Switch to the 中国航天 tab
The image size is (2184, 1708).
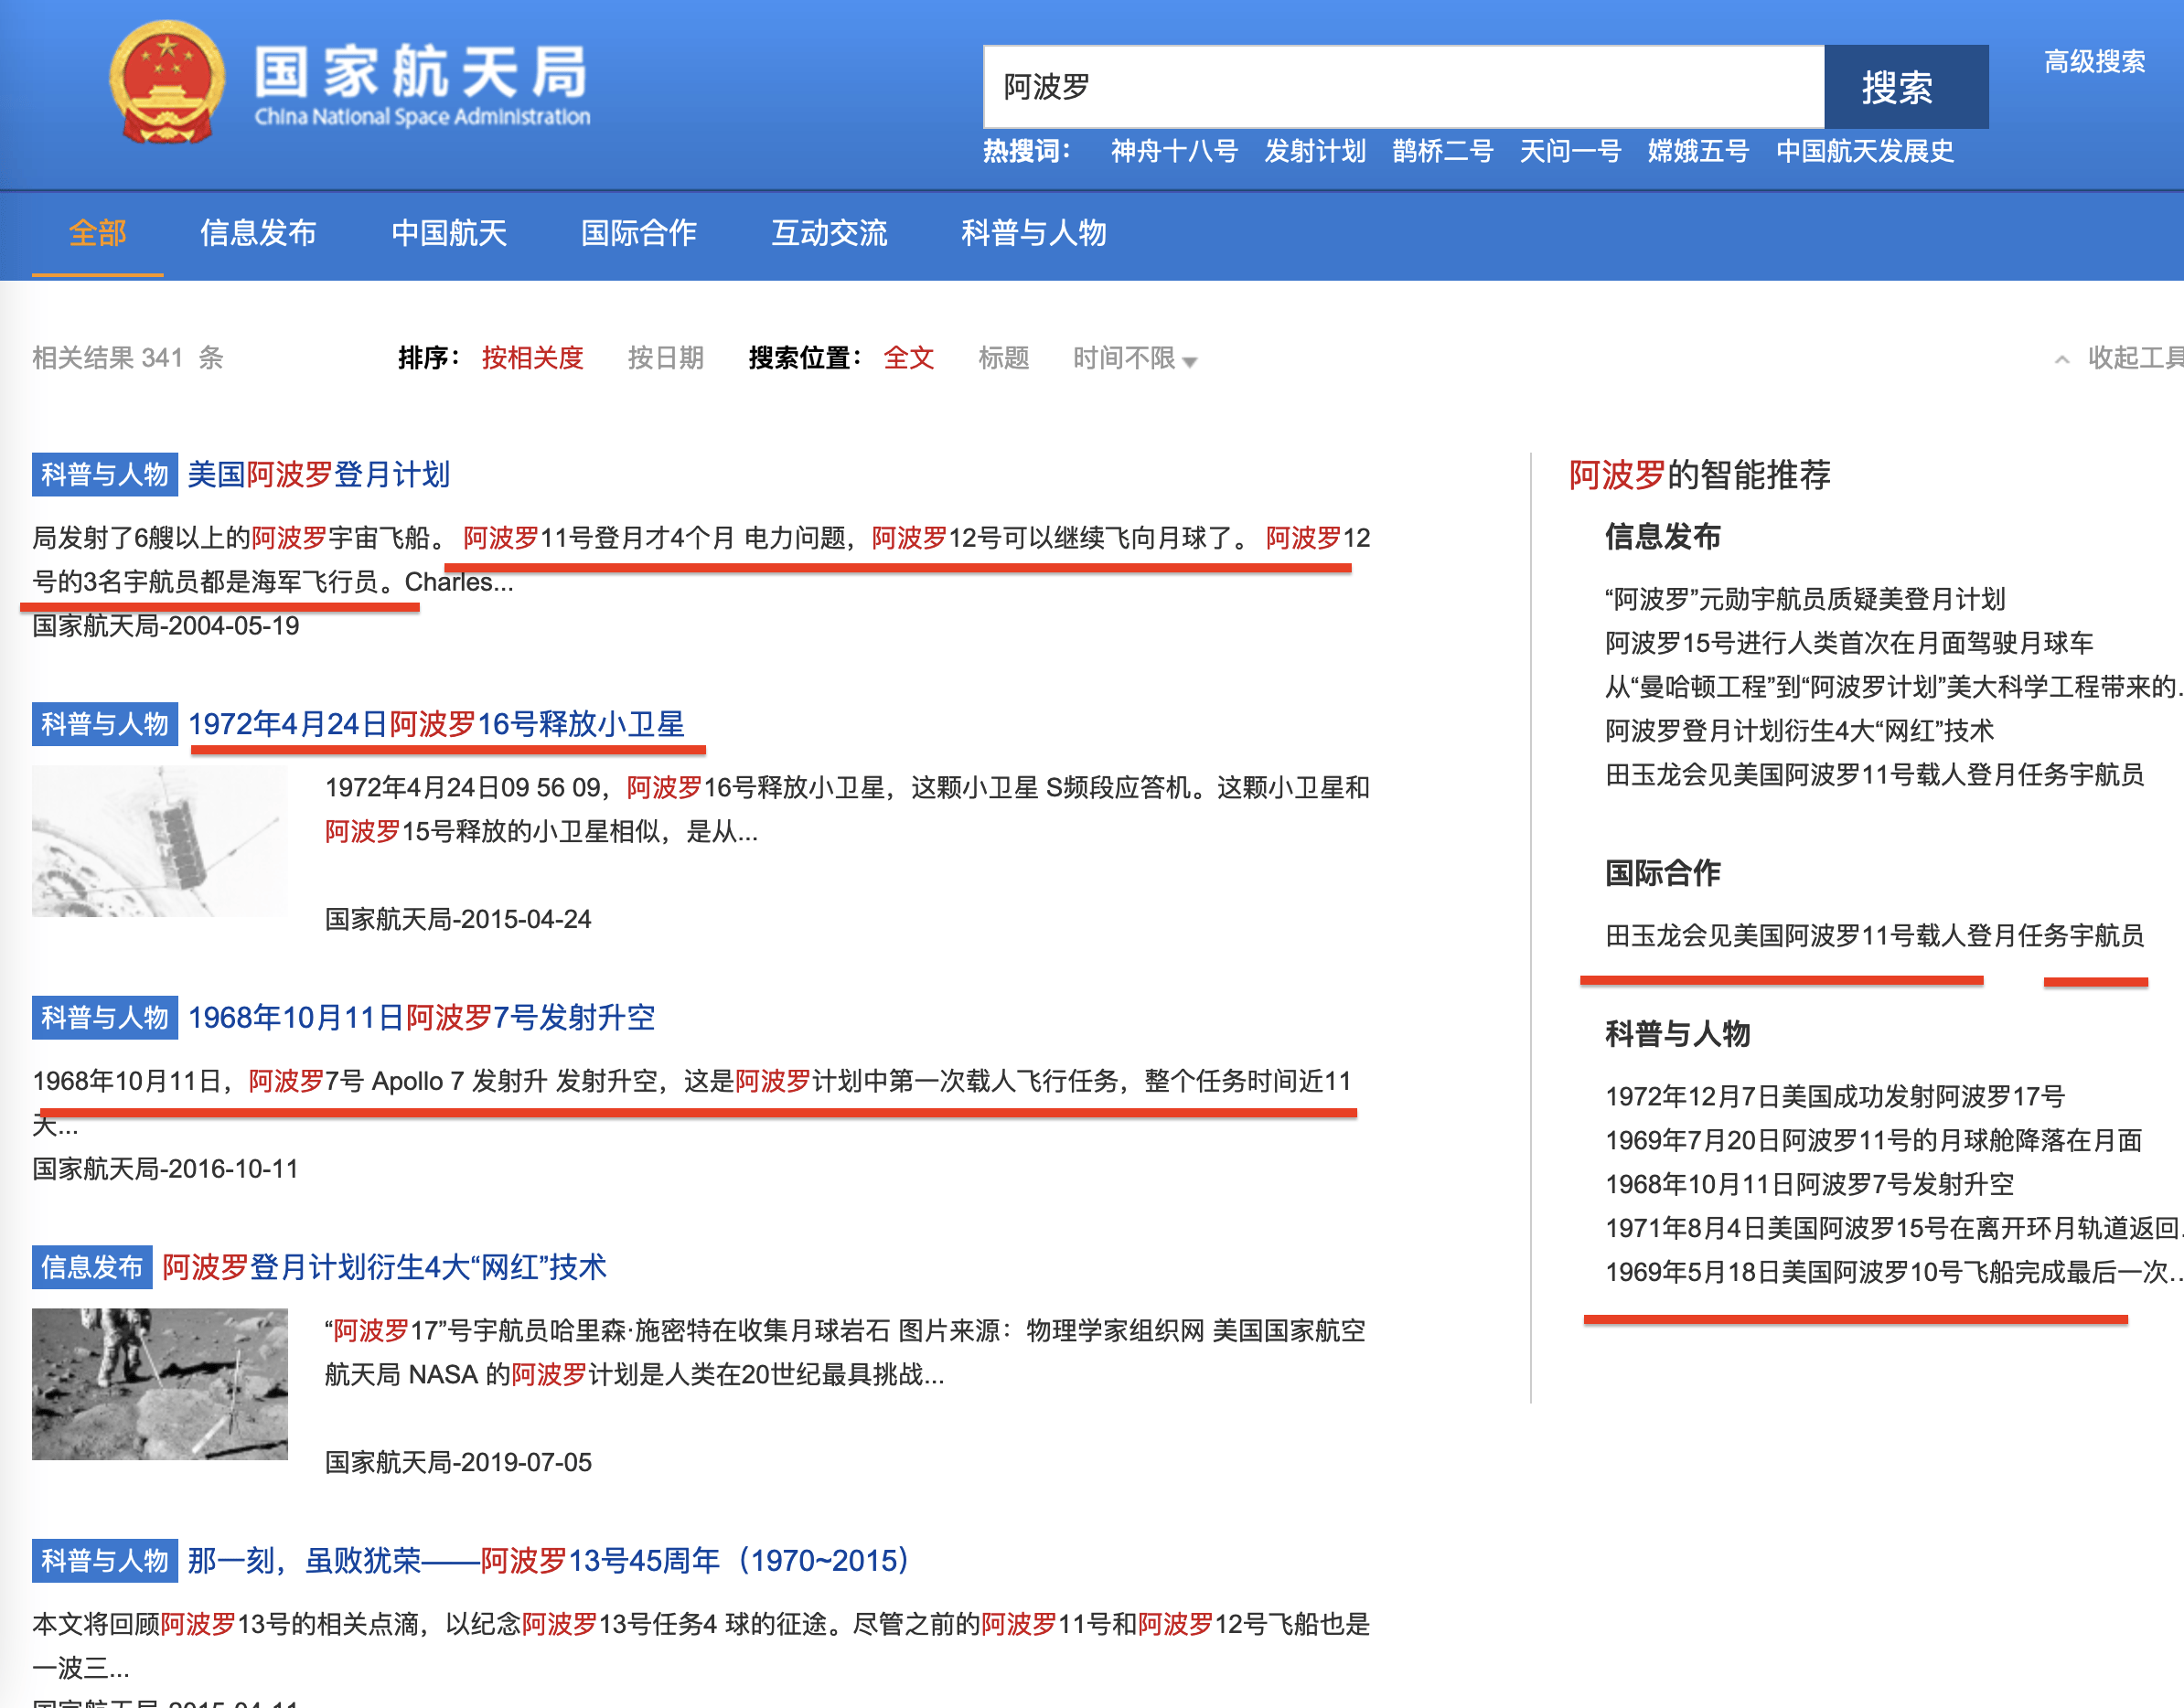[449, 233]
